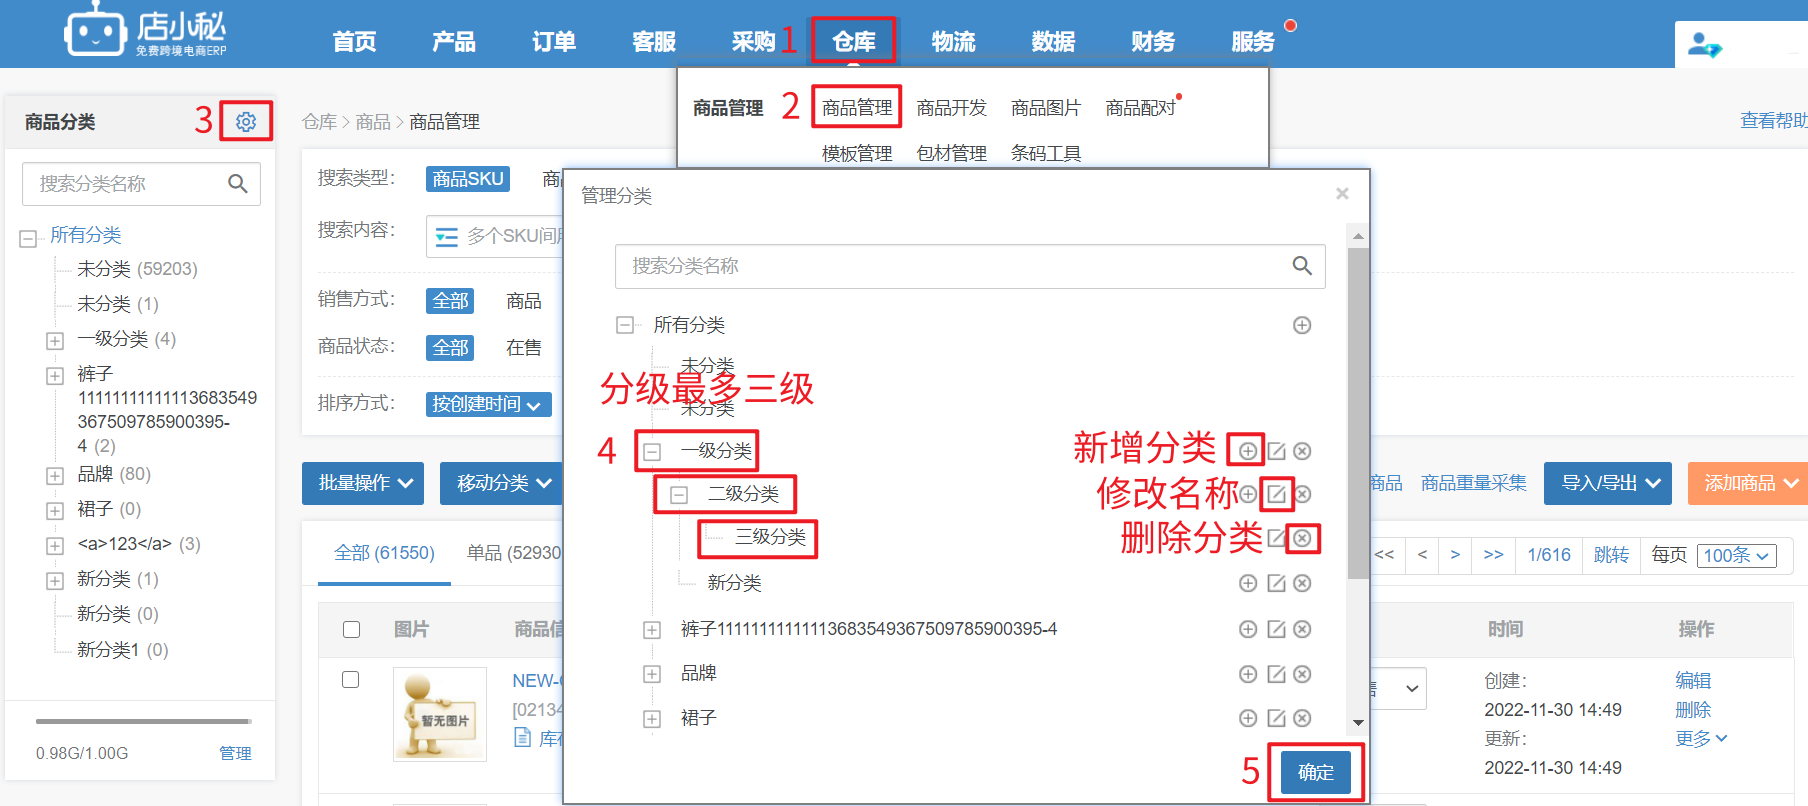Delete the 品牌 category in dialog

click(1302, 674)
